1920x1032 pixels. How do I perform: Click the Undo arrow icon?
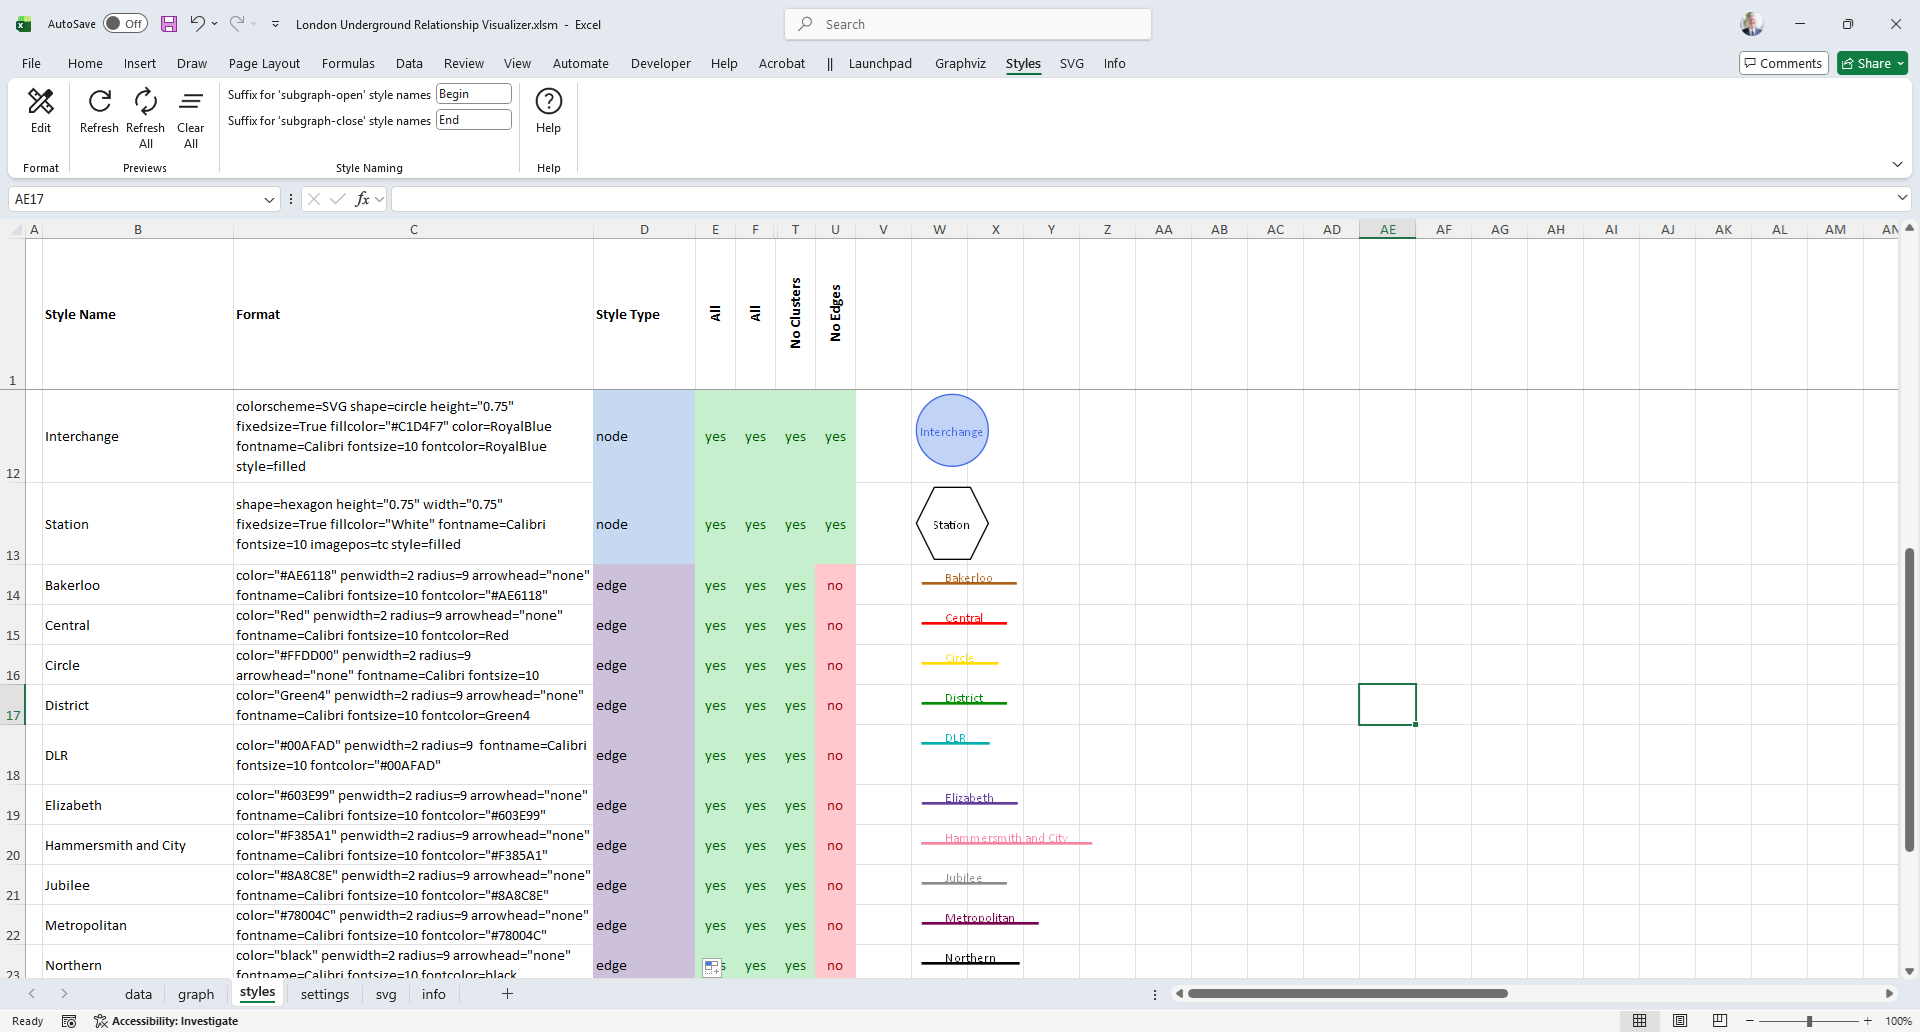point(197,24)
